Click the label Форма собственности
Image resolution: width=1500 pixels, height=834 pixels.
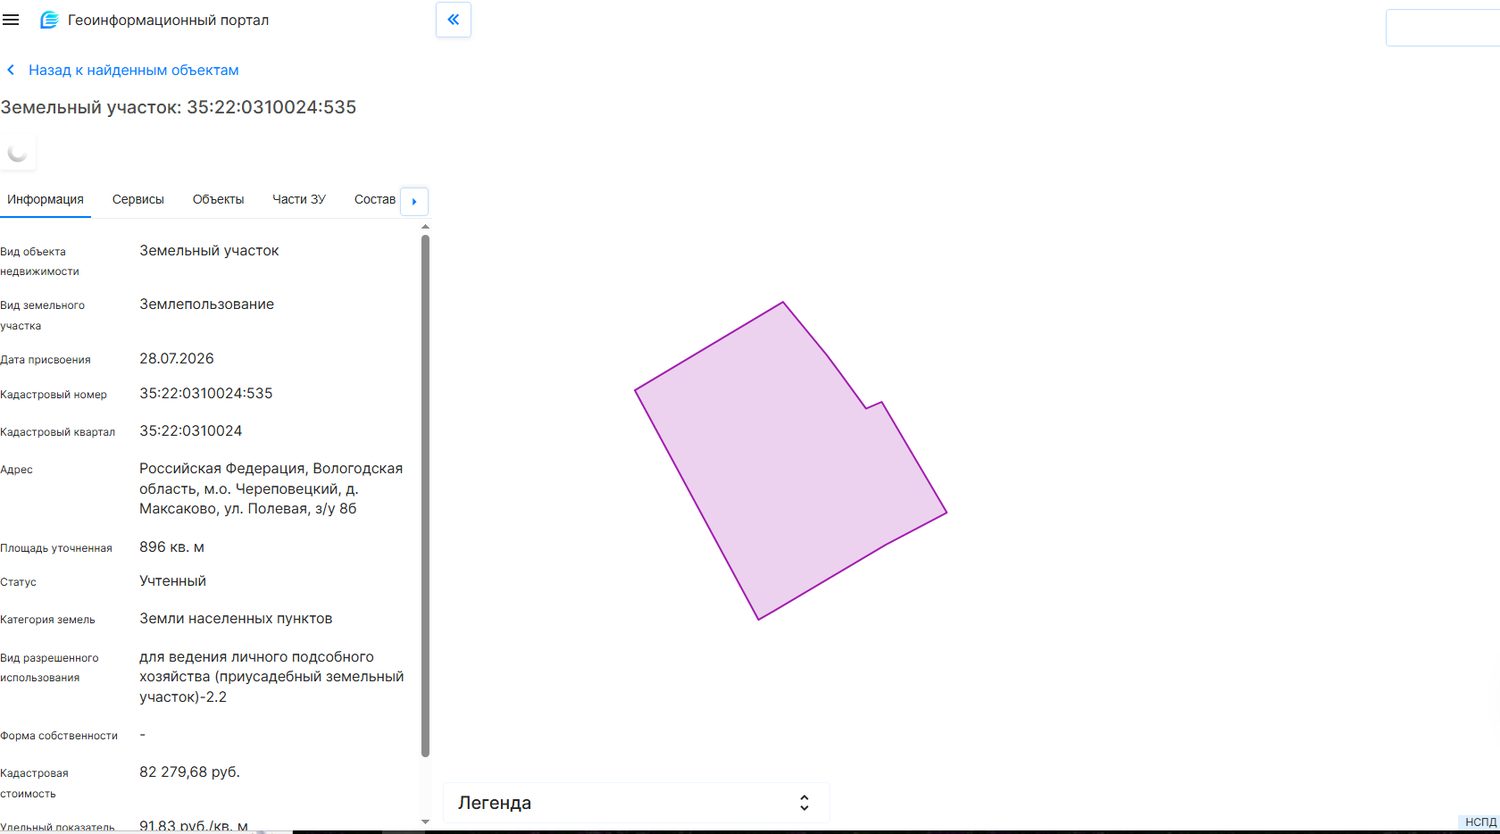pos(59,736)
